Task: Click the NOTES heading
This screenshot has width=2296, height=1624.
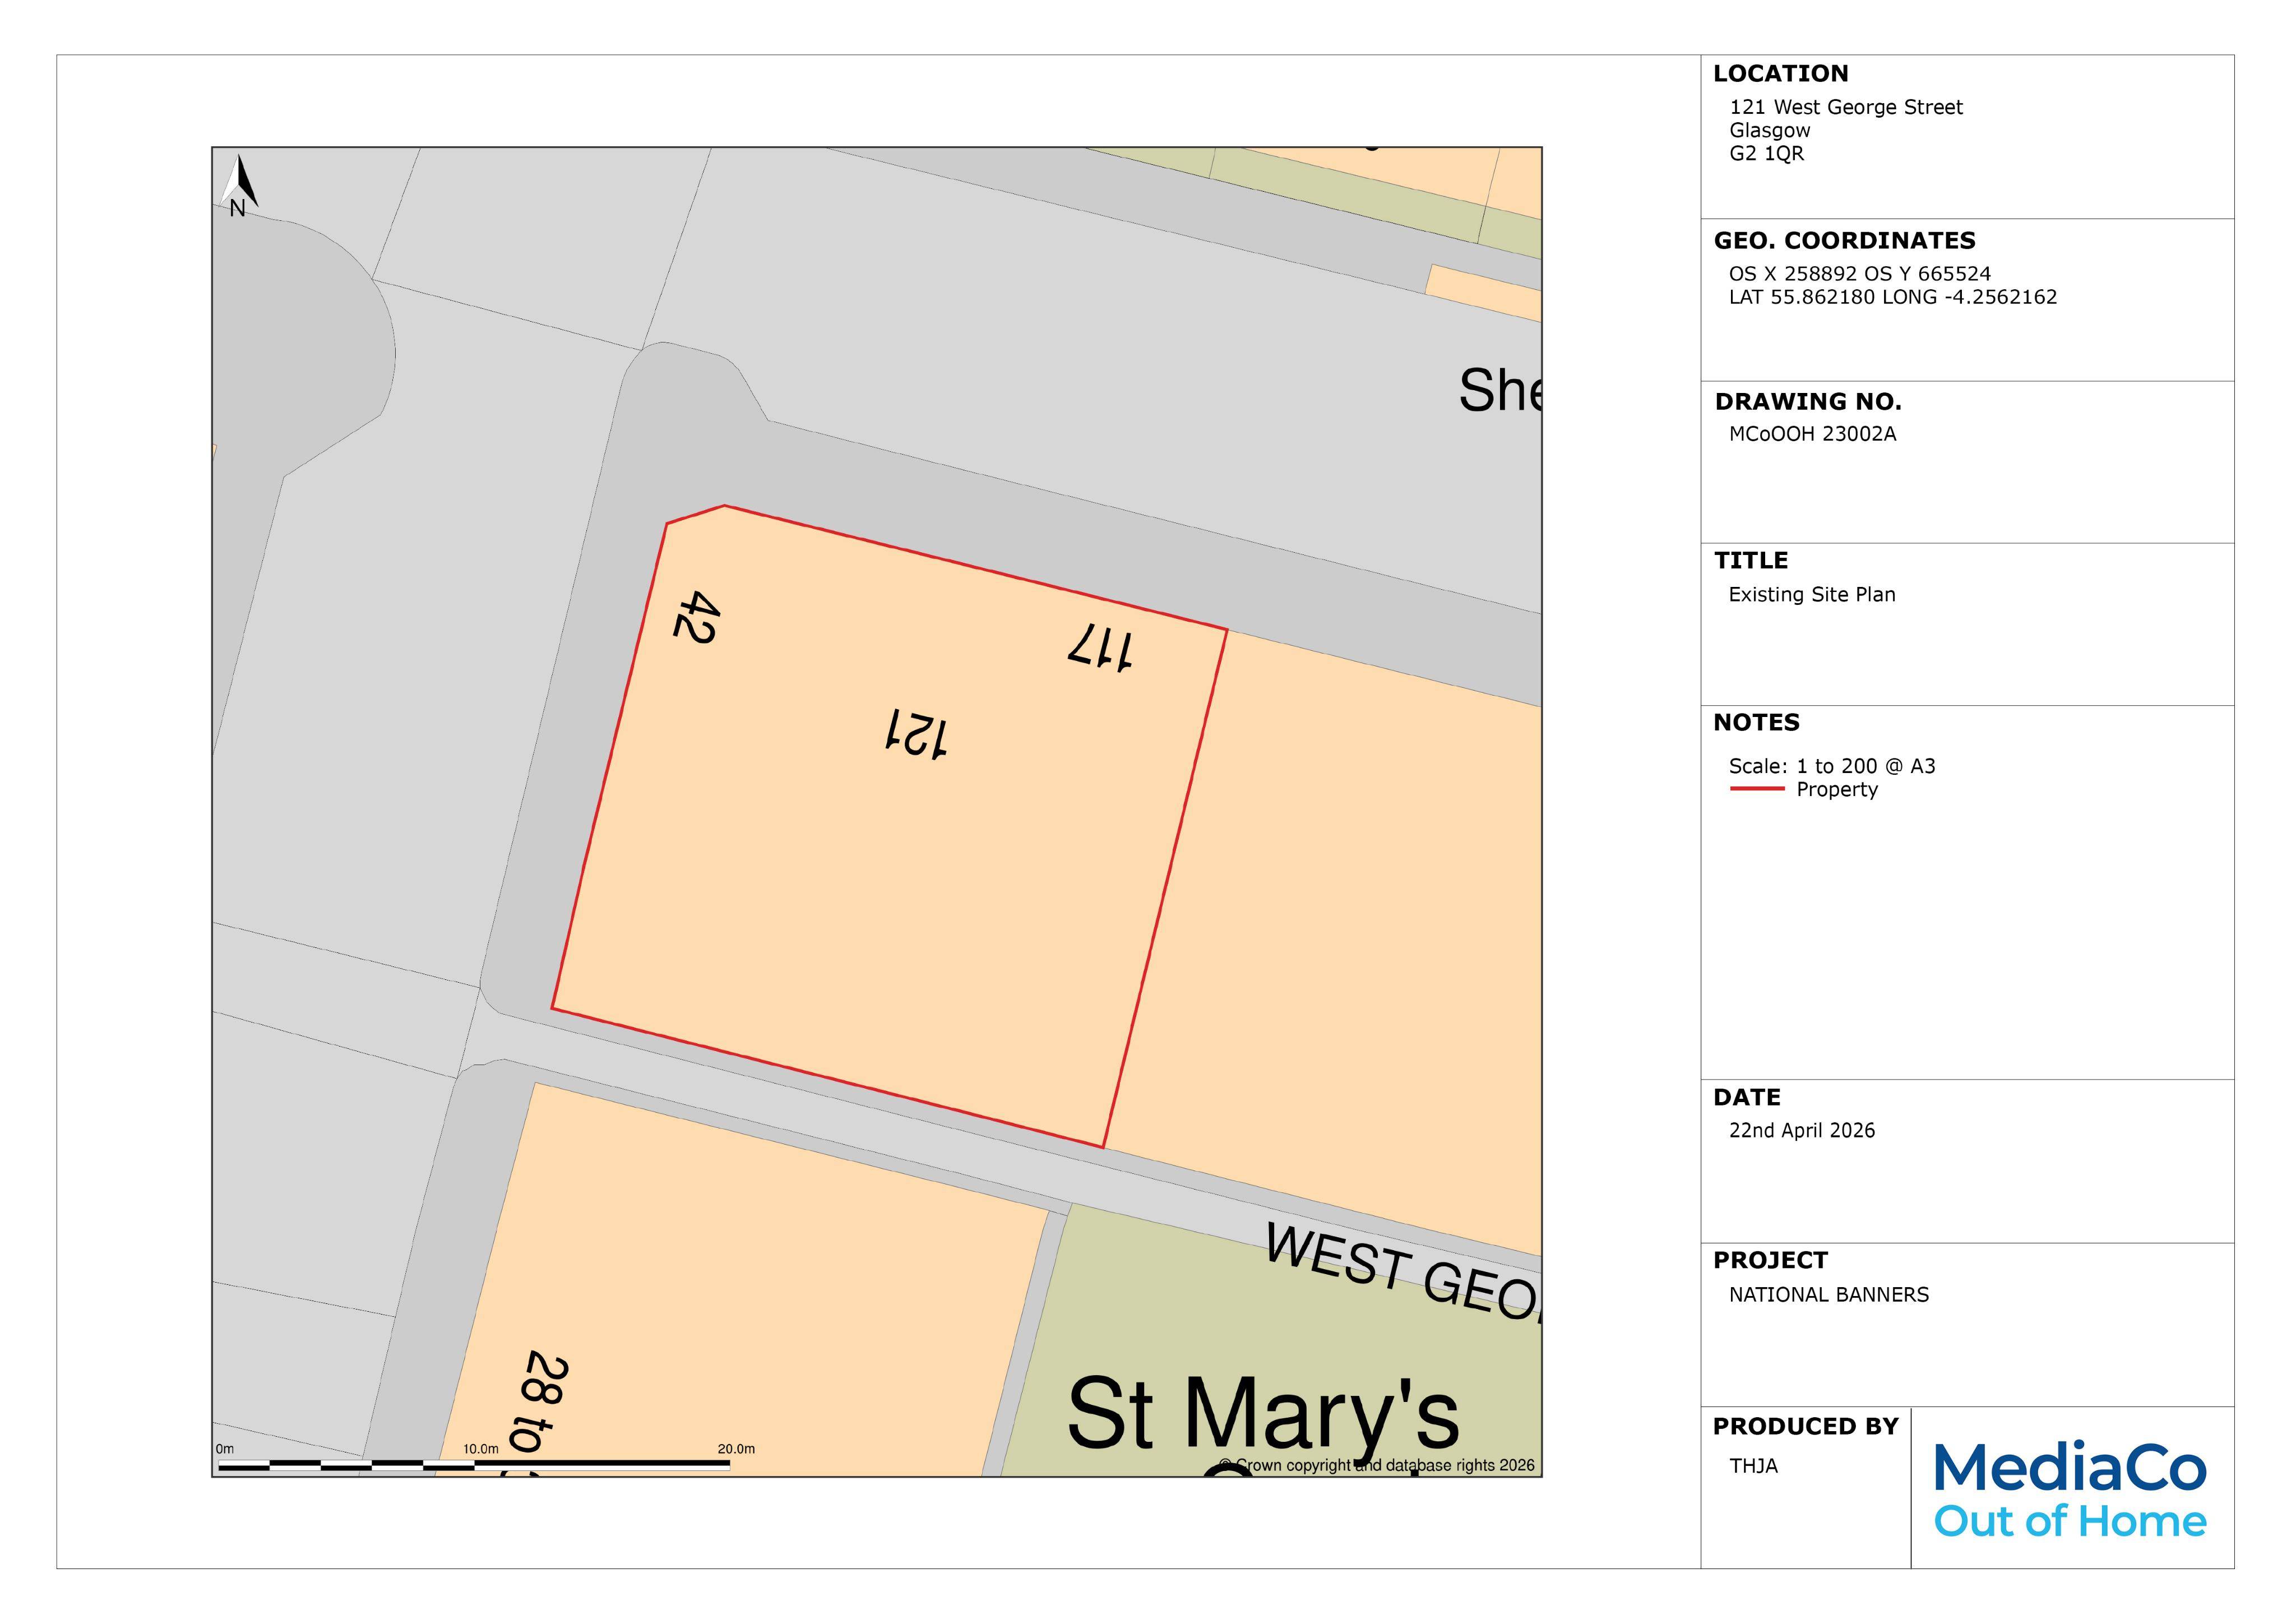Action: pos(1756,723)
